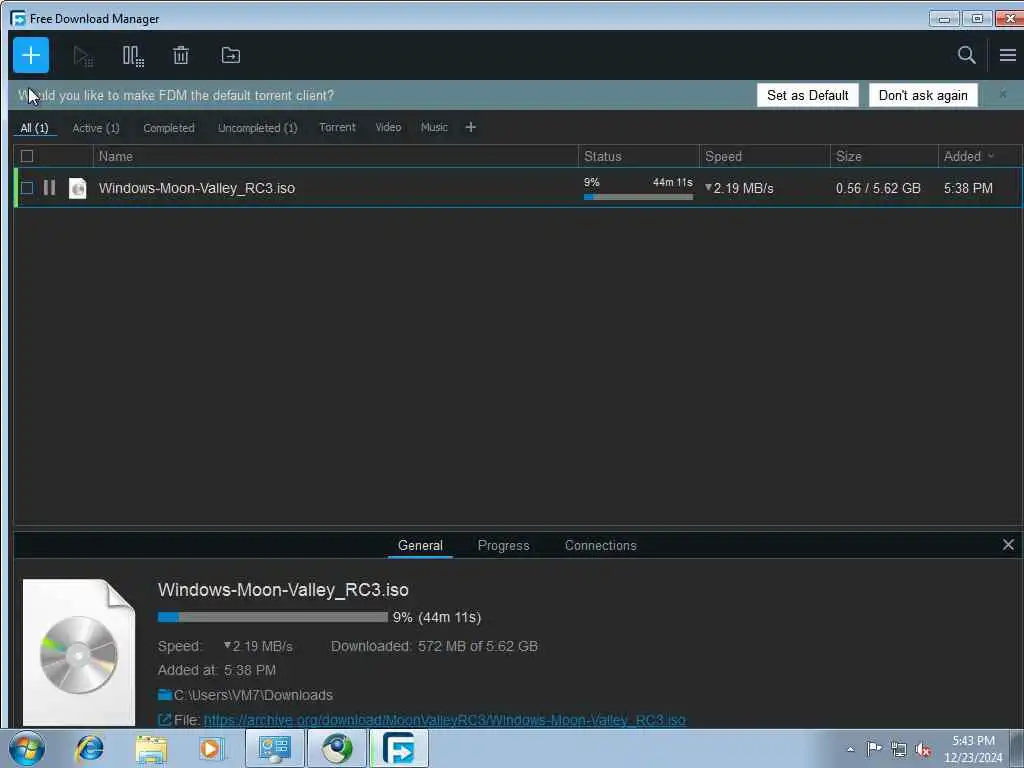
Task: Switch to the Progress details tab
Action: coord(503,545)
